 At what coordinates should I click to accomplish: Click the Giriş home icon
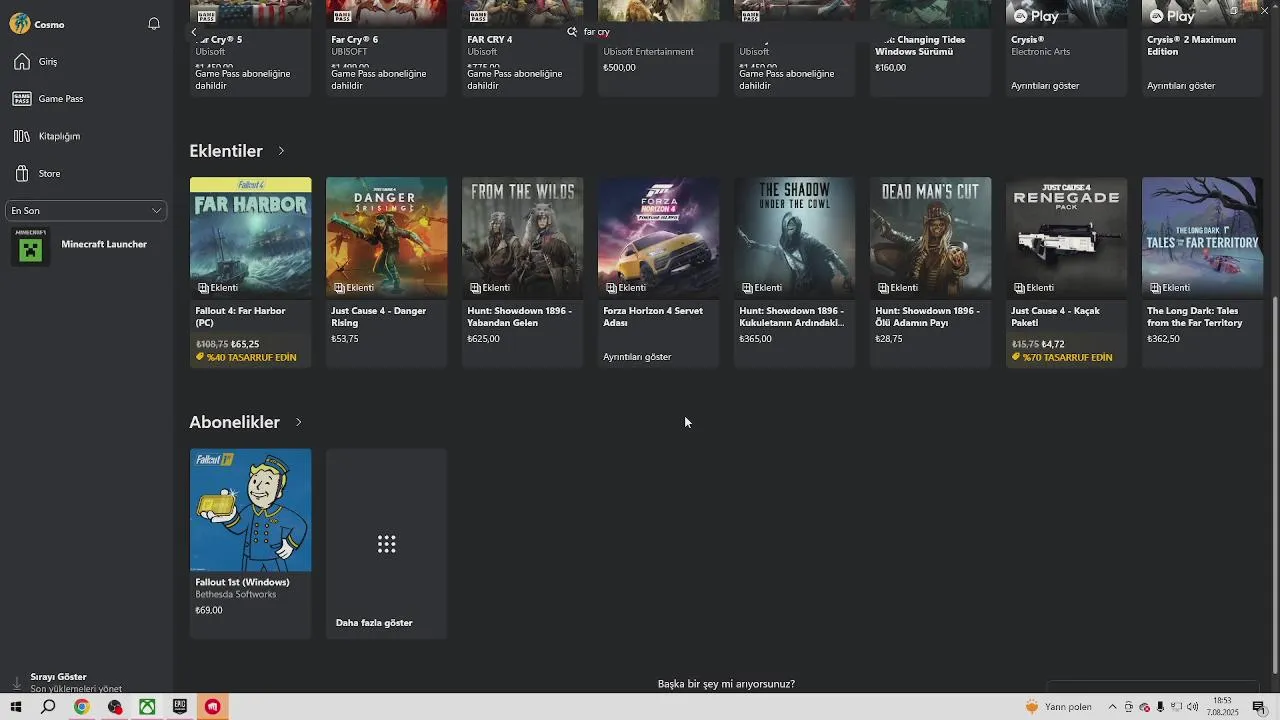pos(22,62)
